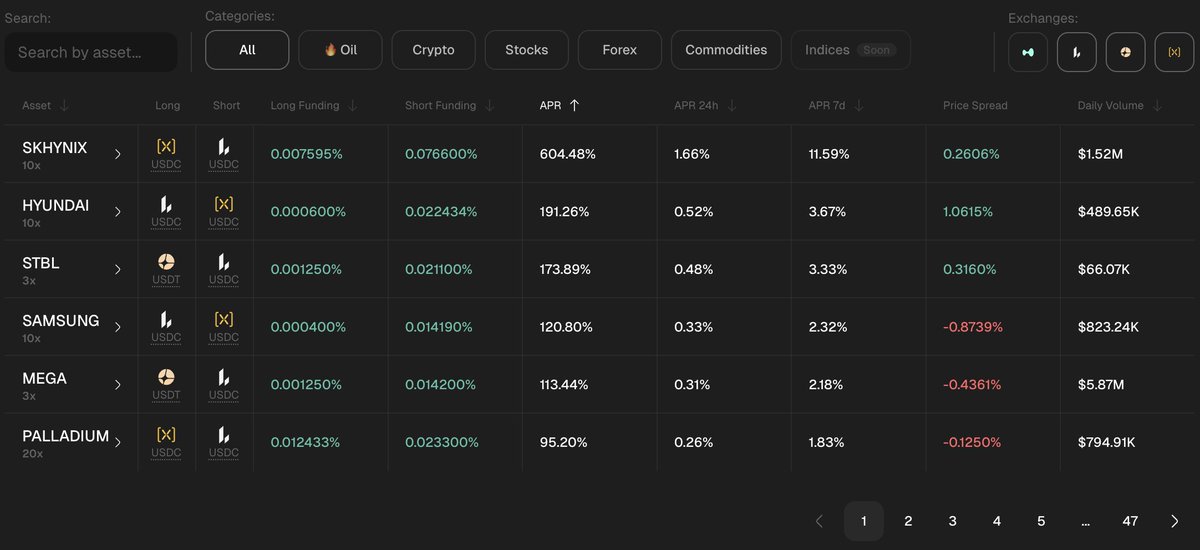This screenshot has width=1200, height=550.
Task: Click SAMSUNG short exchange [x] icon
Action: click(x=224, y=319)
